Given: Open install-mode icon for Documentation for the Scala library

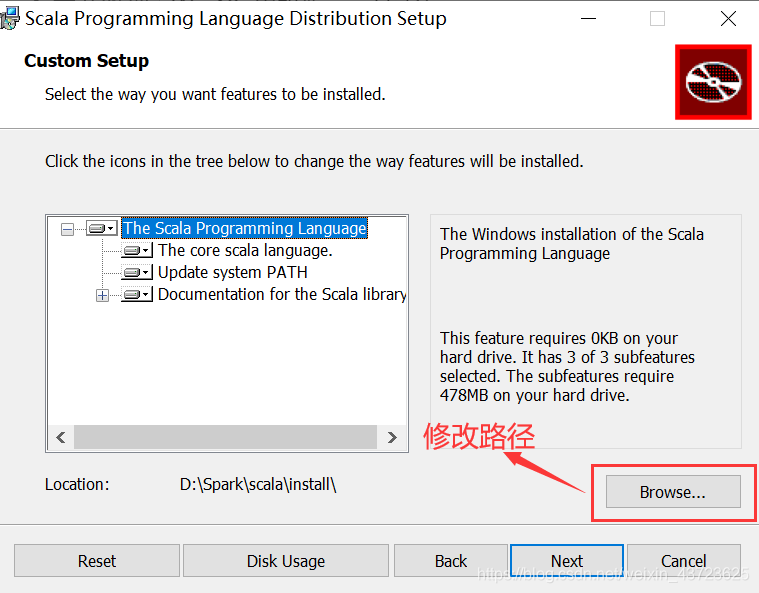Looking at the screenshot, I should click(x=137, y=294).
